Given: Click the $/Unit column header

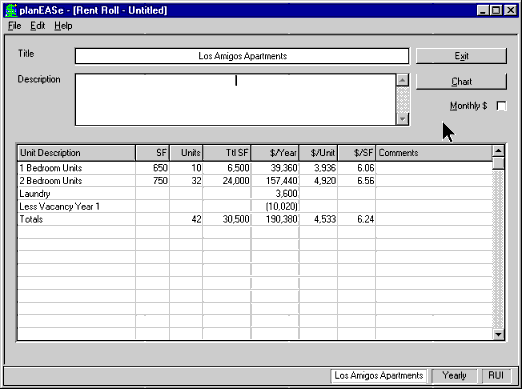Looking at the screenshot, I should [x=318, y=153].
